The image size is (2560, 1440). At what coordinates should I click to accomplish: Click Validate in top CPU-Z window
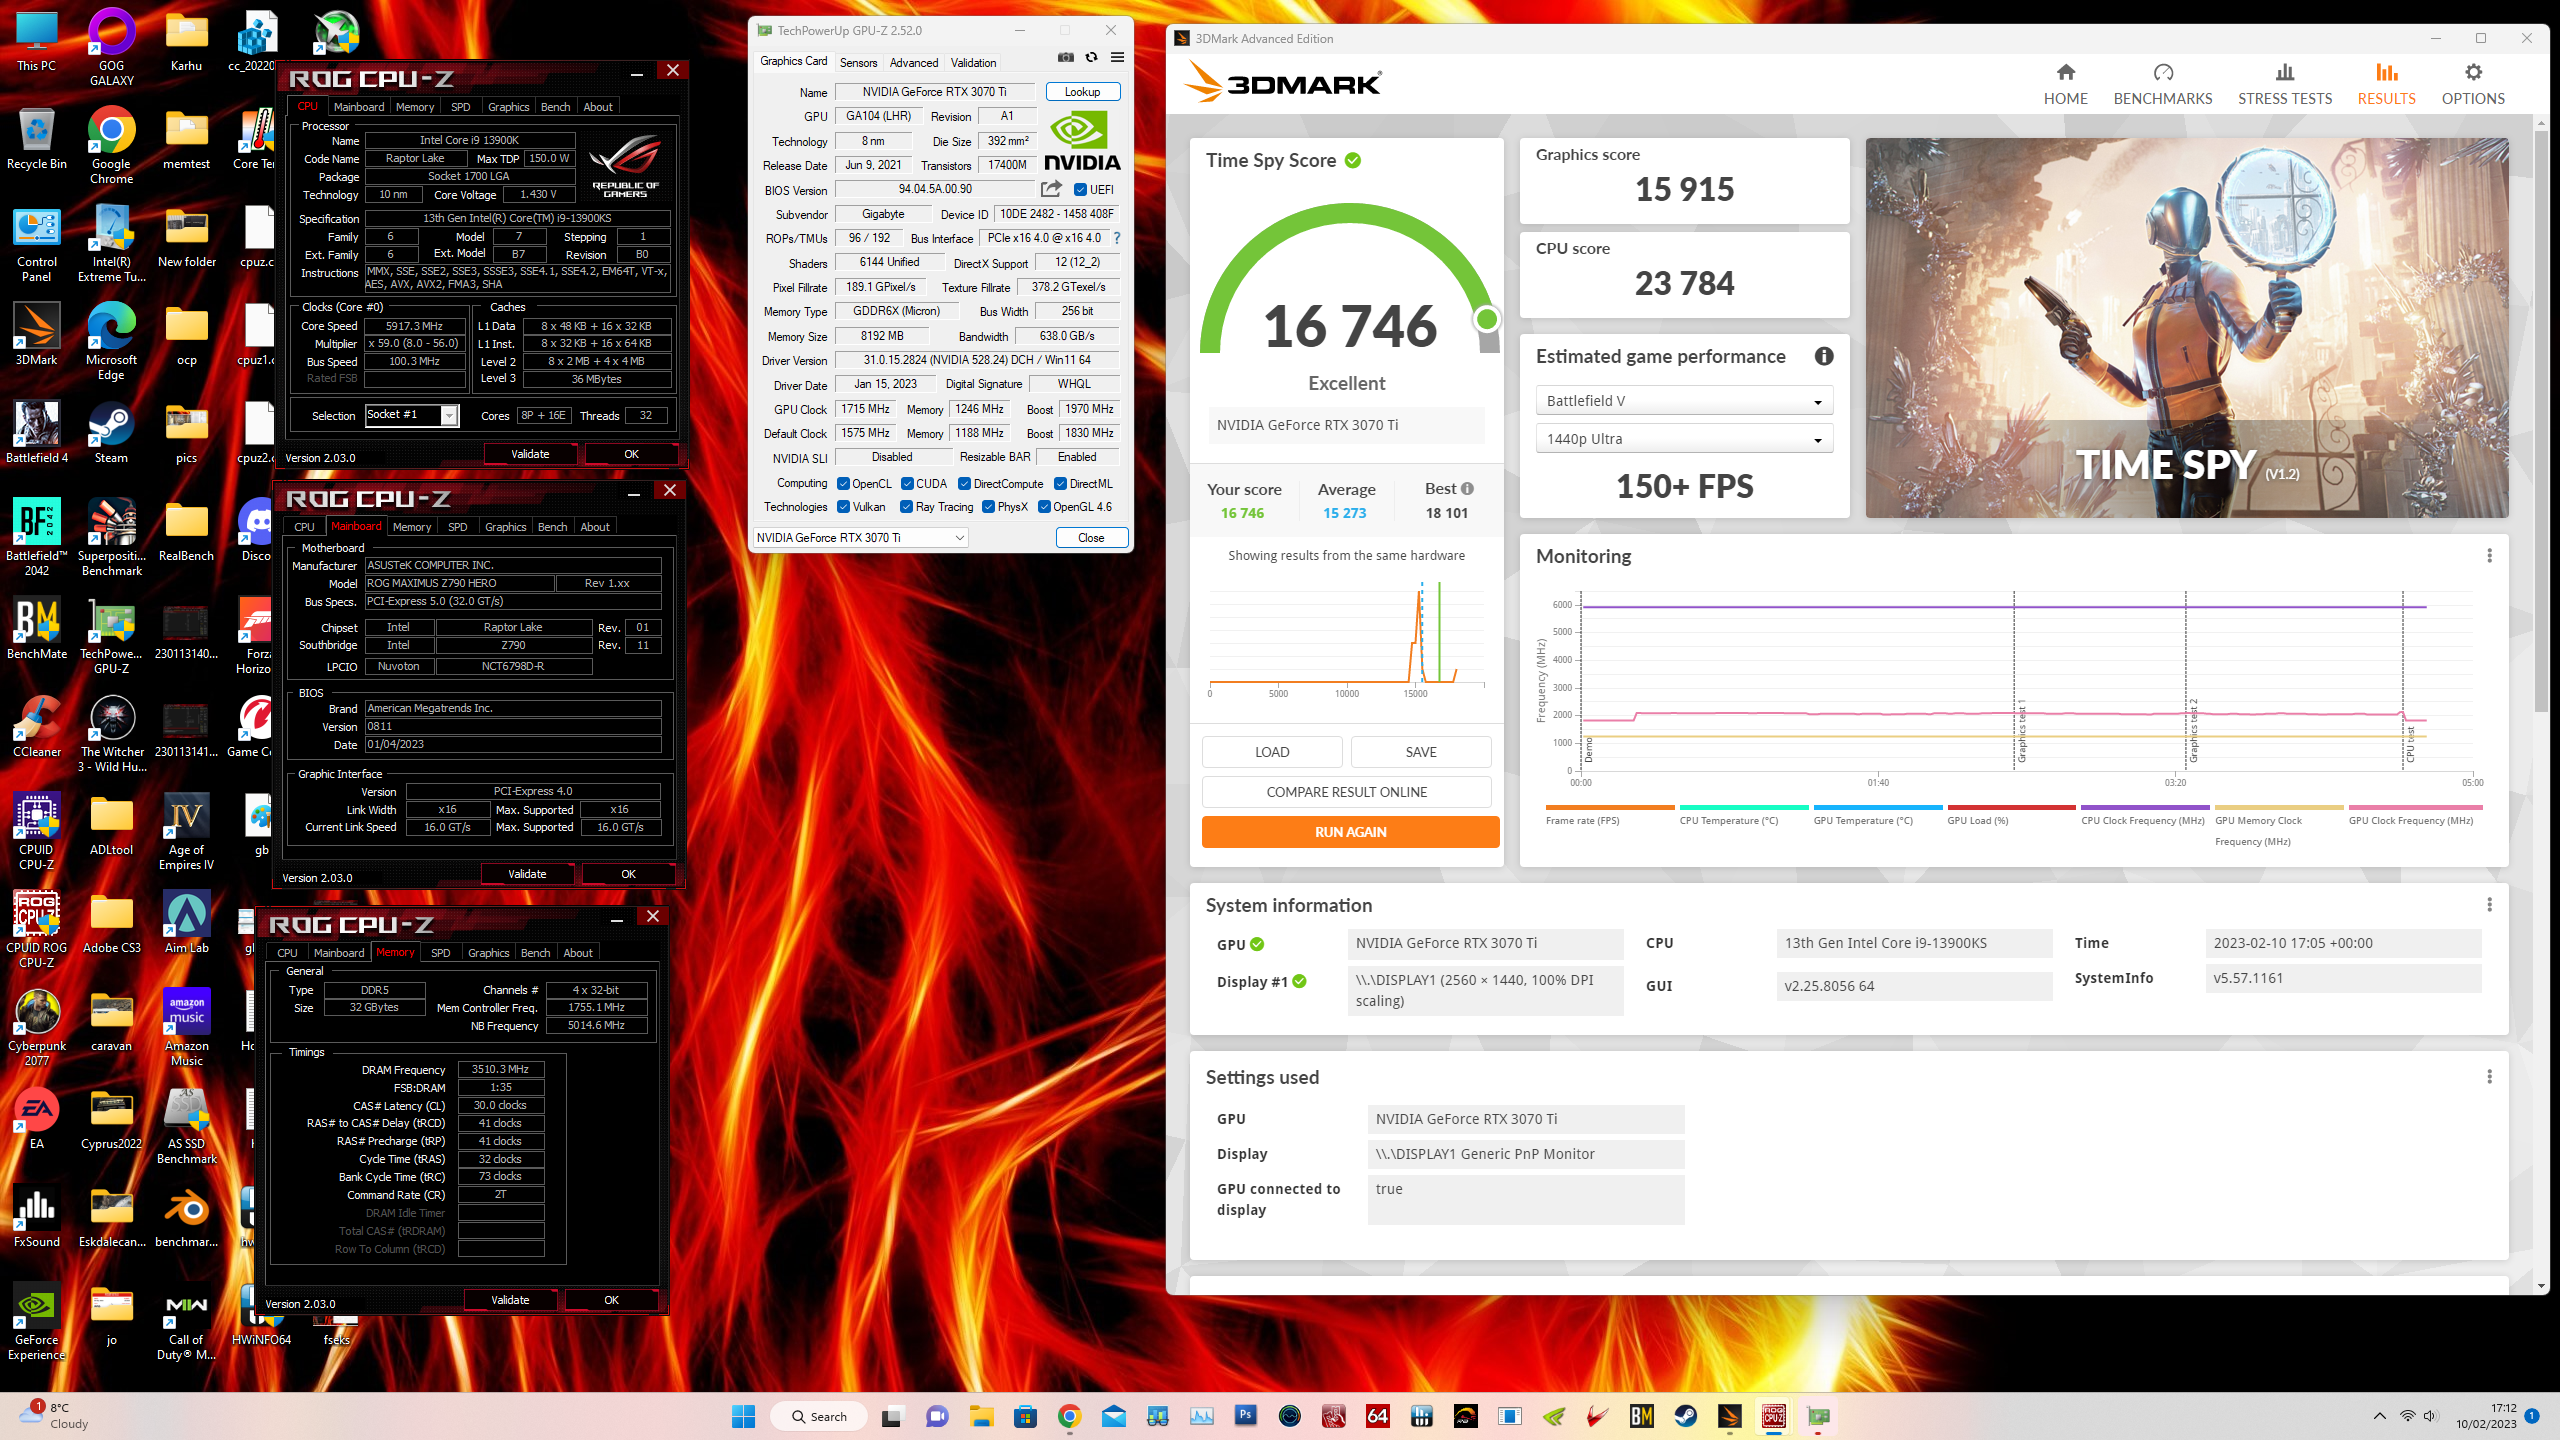point(530,454)
